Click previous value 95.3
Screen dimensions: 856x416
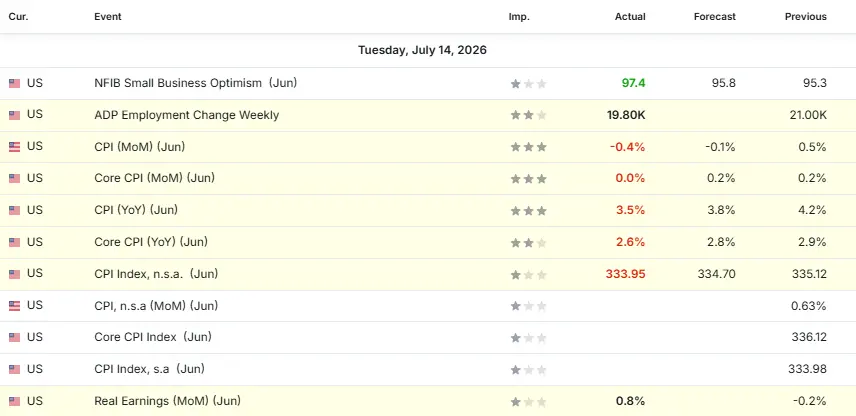click(x=815, y=83)
